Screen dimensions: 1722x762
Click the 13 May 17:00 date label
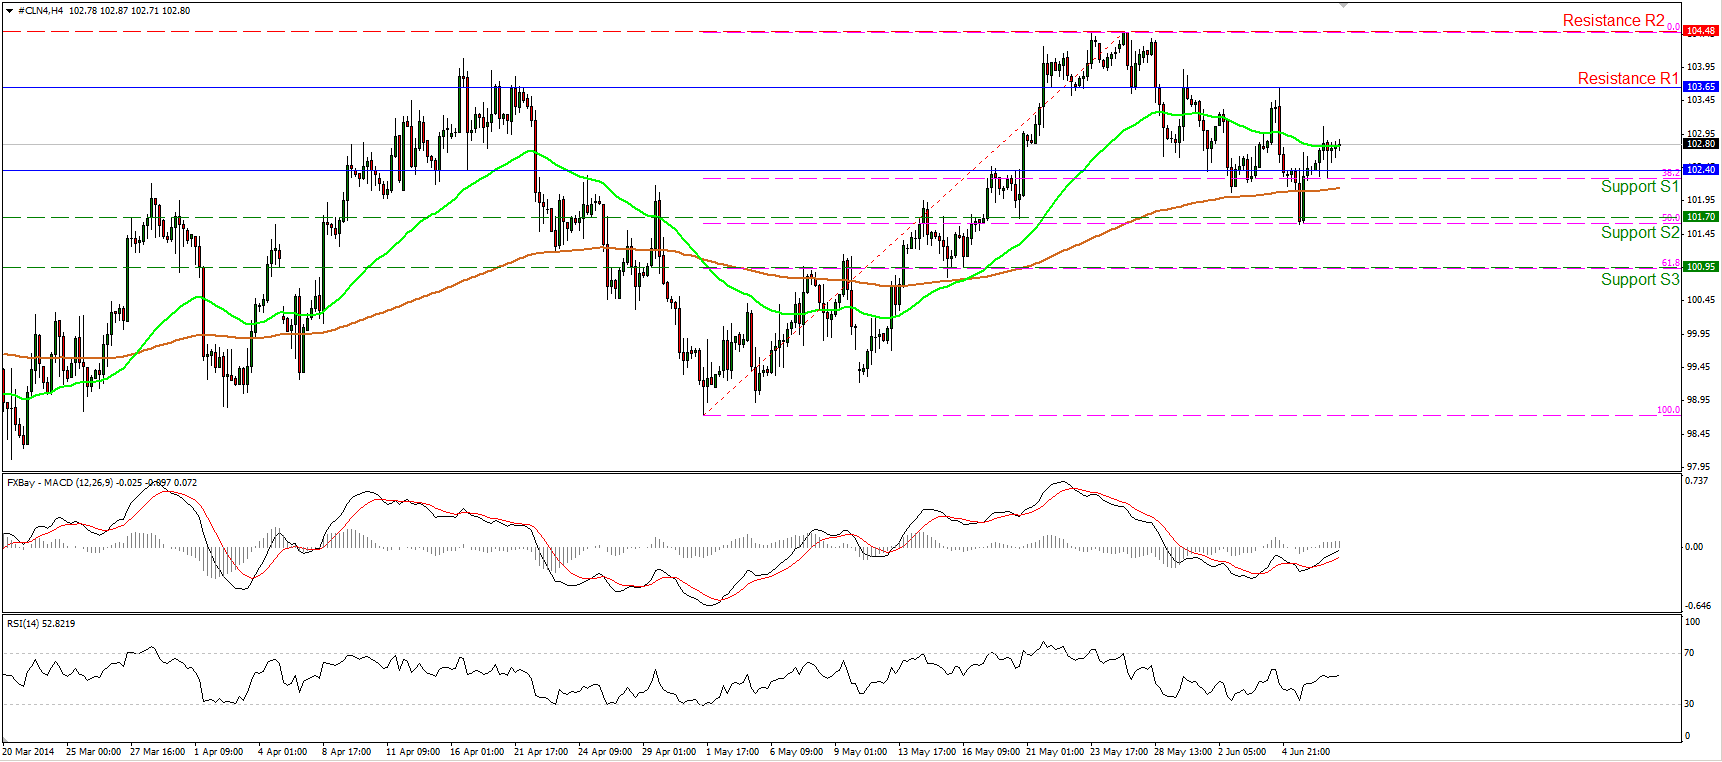927,752
